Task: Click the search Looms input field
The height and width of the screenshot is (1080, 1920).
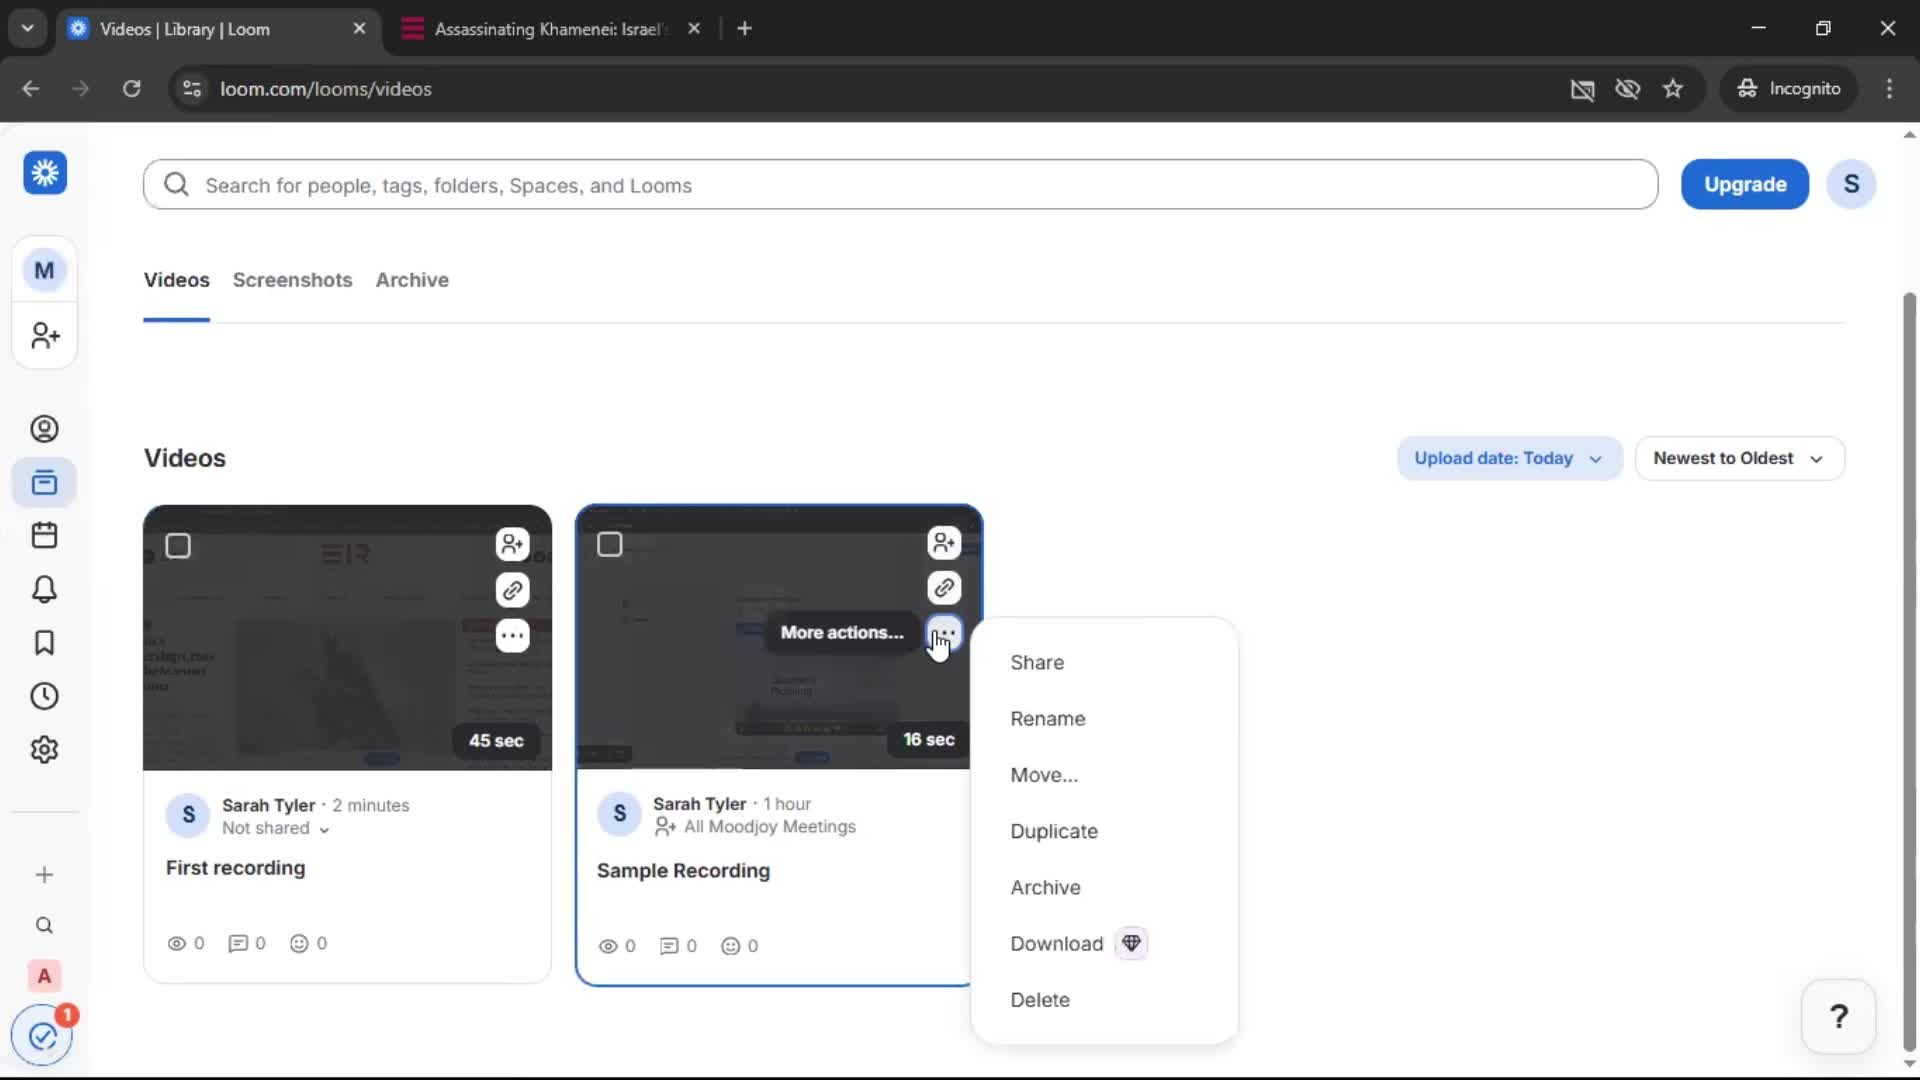Action: coord(700,184)
